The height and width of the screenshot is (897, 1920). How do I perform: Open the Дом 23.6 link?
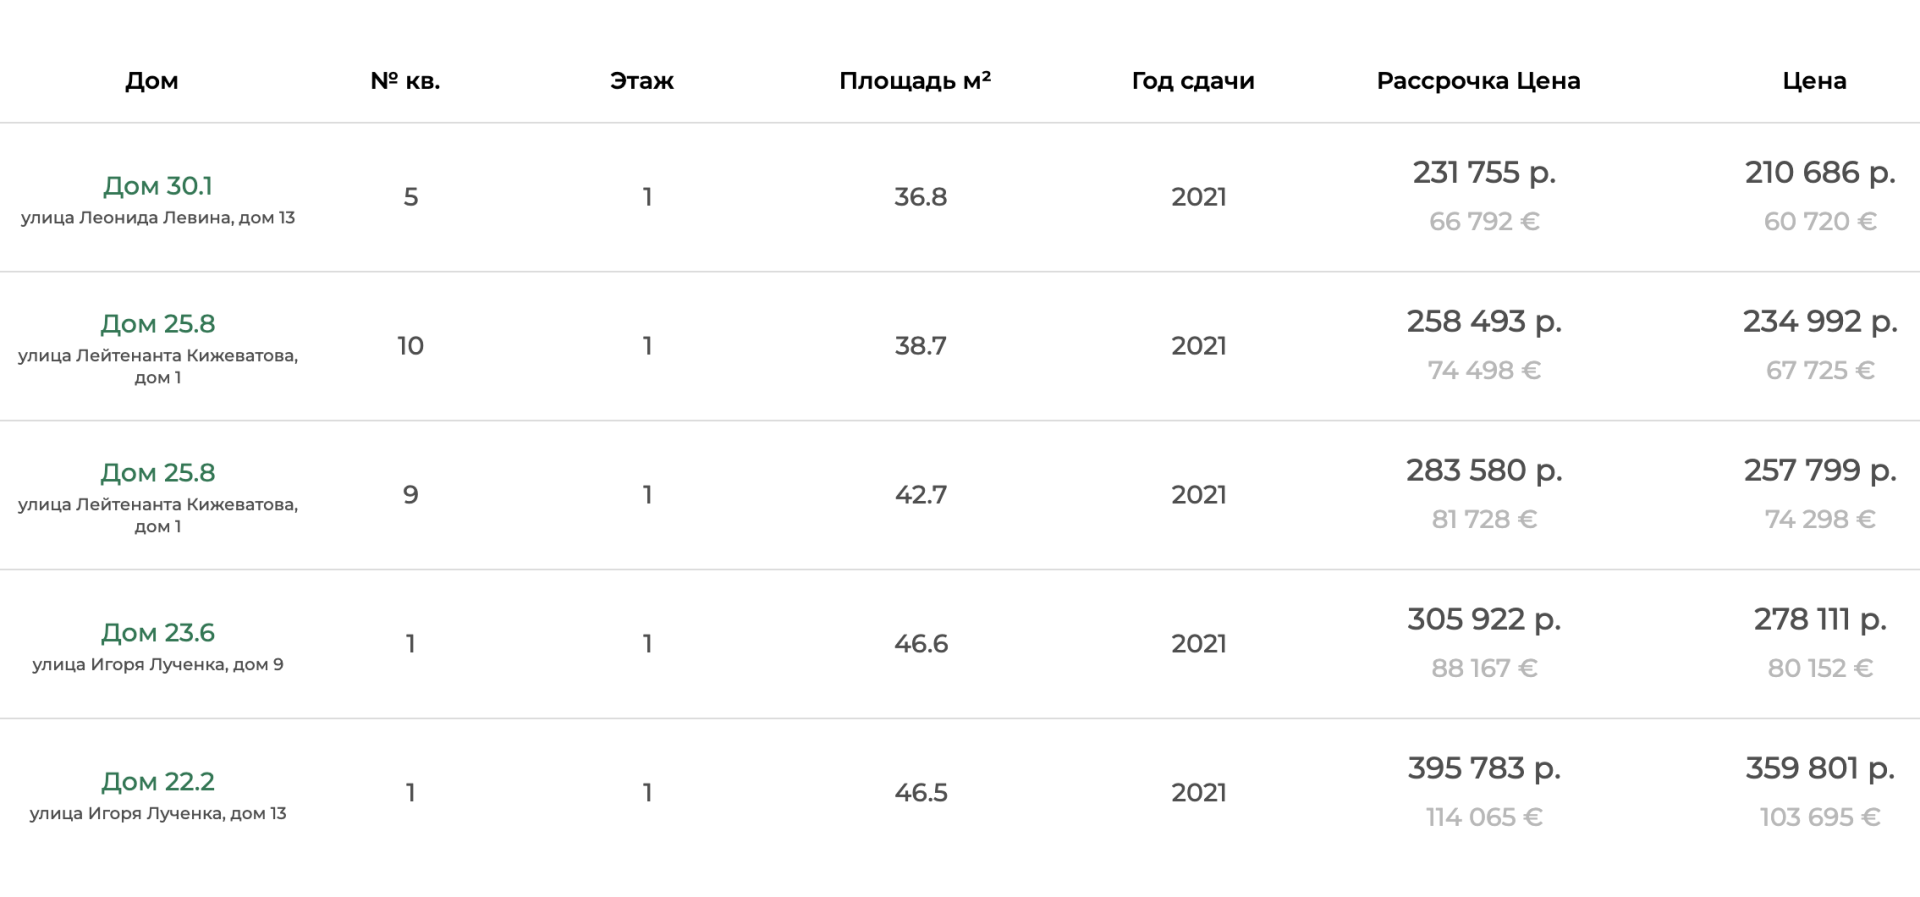pyautogui.click(x=158, y=633)
